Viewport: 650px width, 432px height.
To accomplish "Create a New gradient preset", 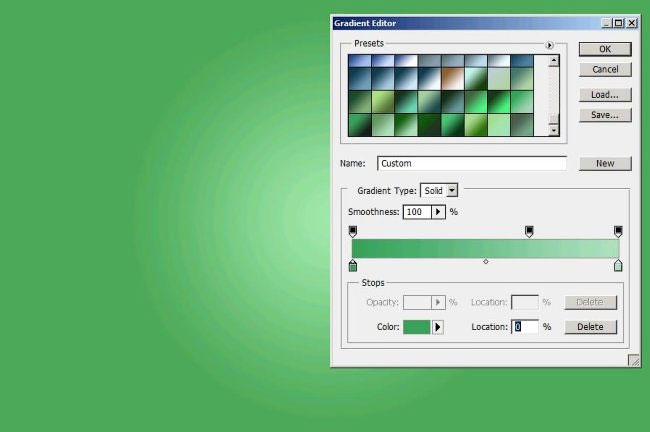I will point(605,163).
